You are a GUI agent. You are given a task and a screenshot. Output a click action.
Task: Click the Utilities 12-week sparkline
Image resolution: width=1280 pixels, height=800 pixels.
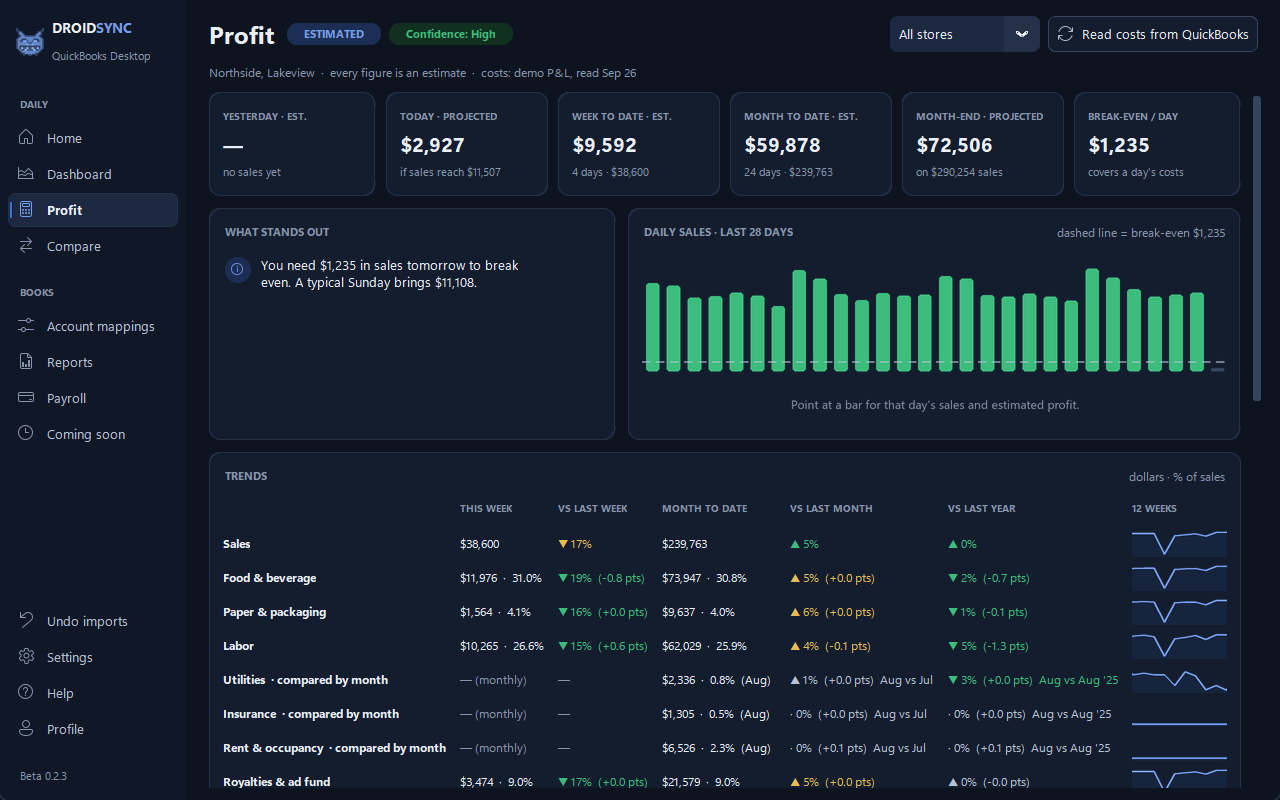click(1179, 679)
